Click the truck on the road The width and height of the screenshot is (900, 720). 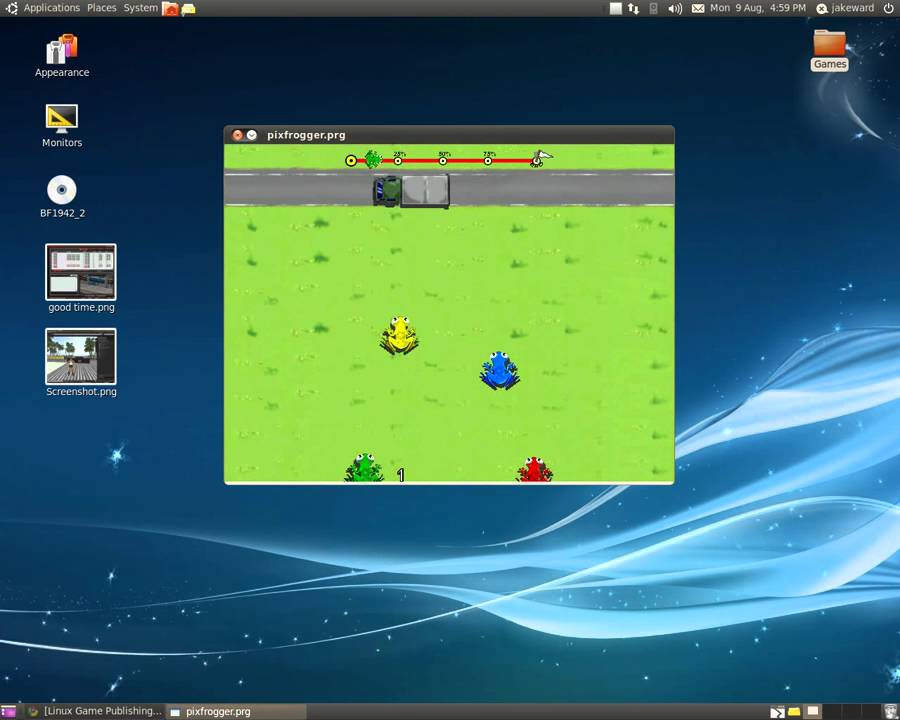(411, 191)
